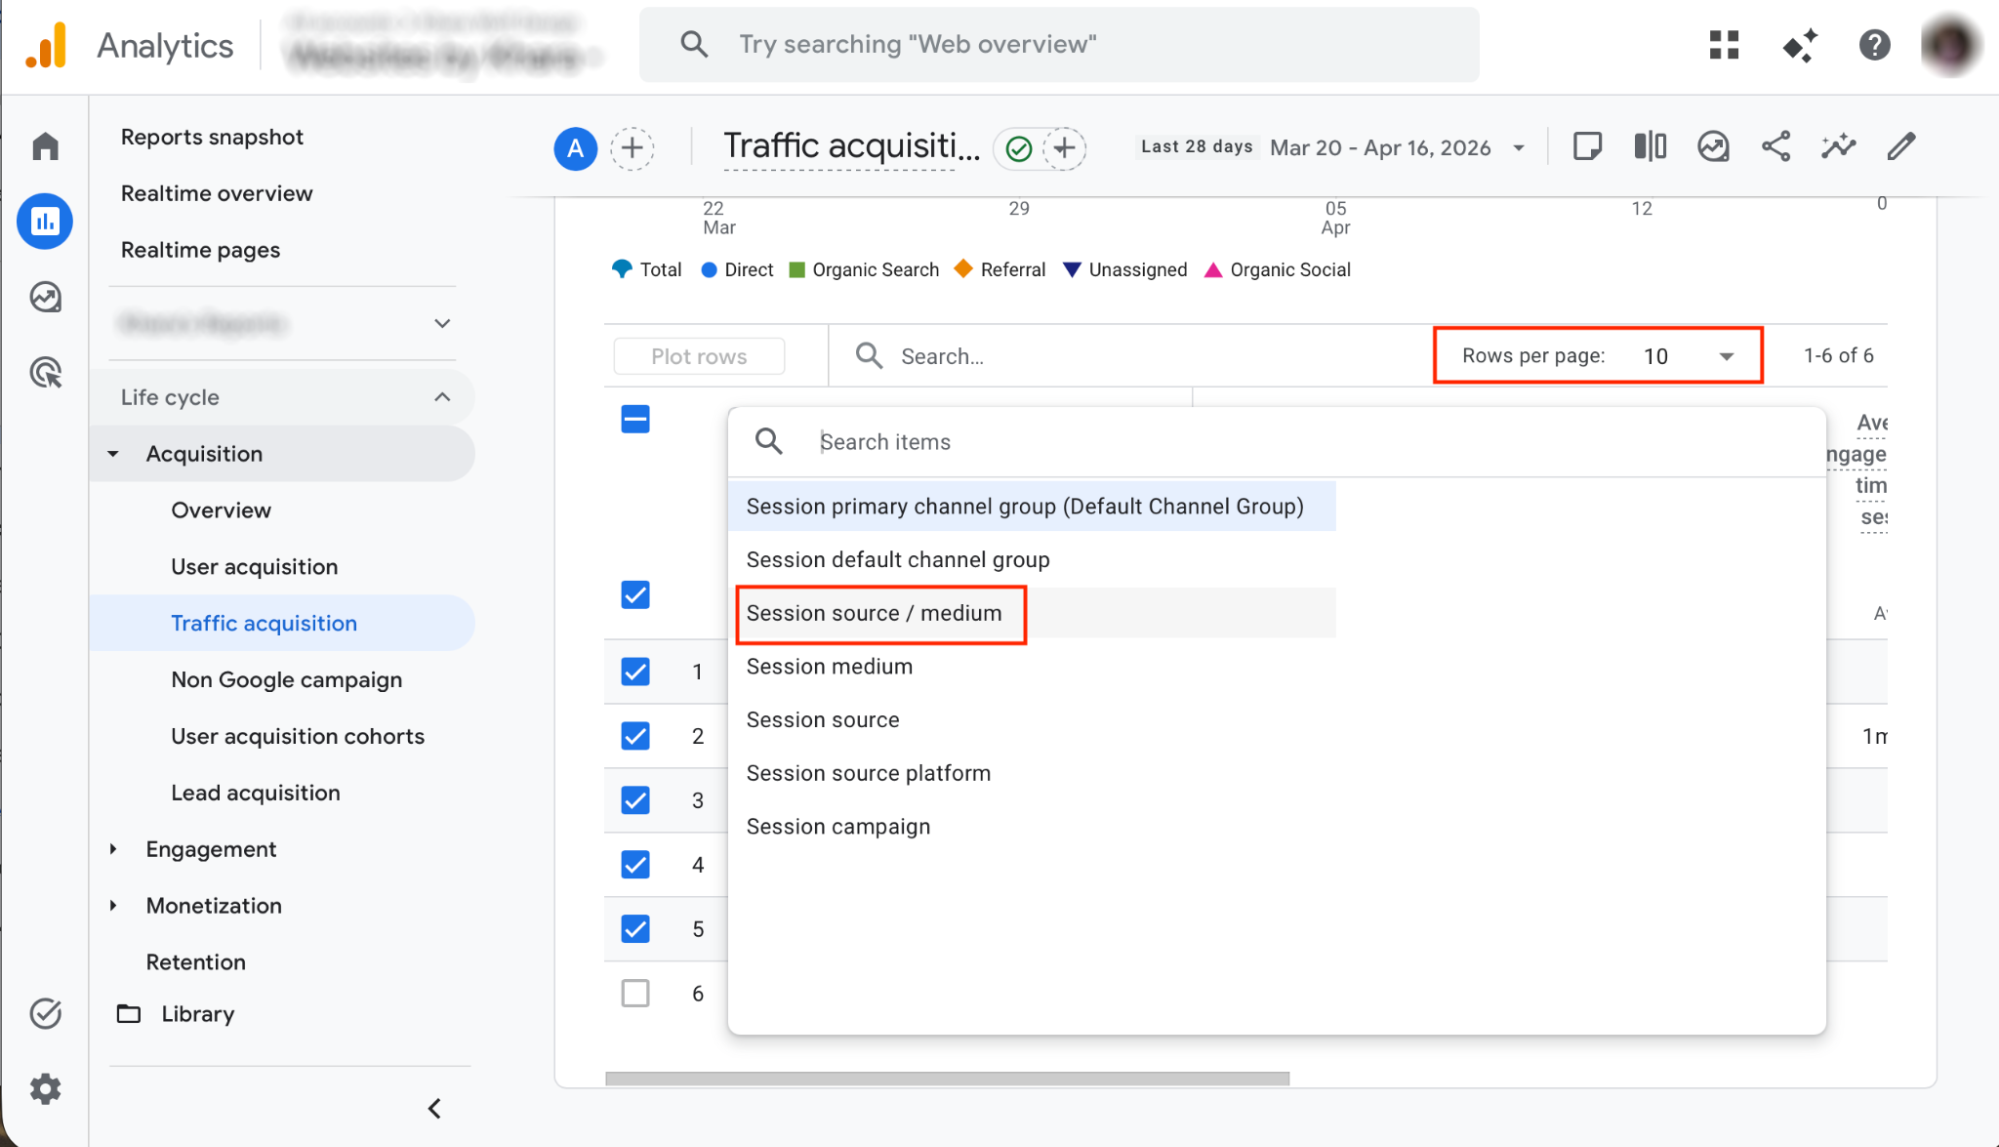Open the Home page from the left rail
Viewport: 1999px width, 1147px height.
[x=45, y=145]
